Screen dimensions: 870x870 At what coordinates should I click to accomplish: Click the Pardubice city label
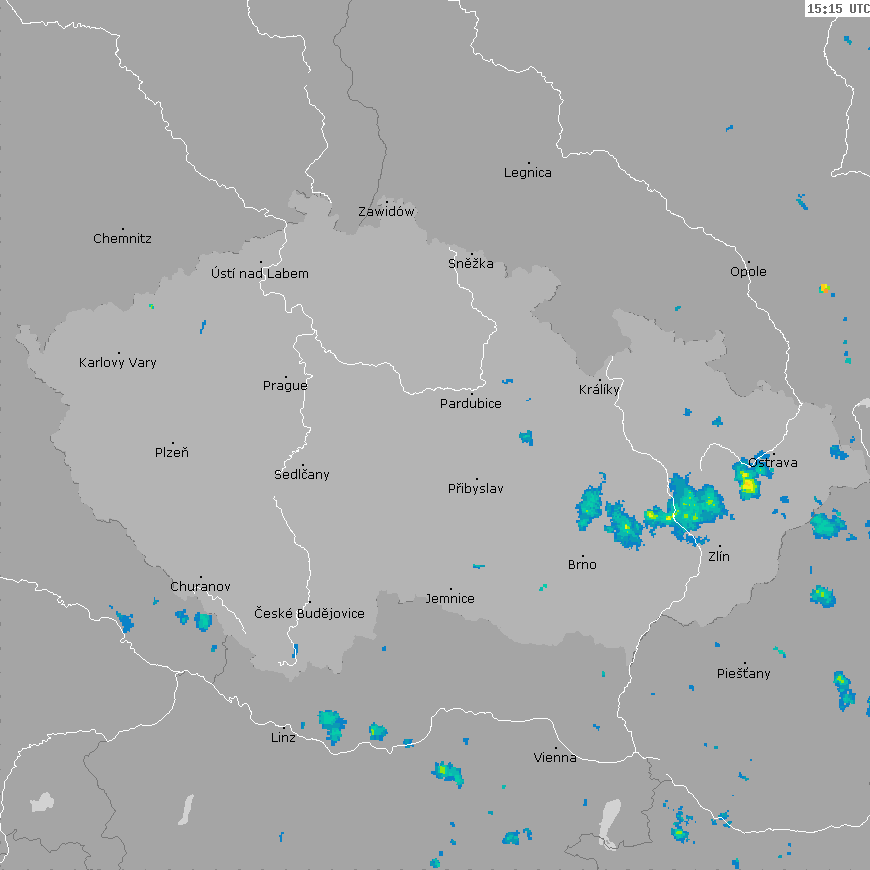coord(471,403)
